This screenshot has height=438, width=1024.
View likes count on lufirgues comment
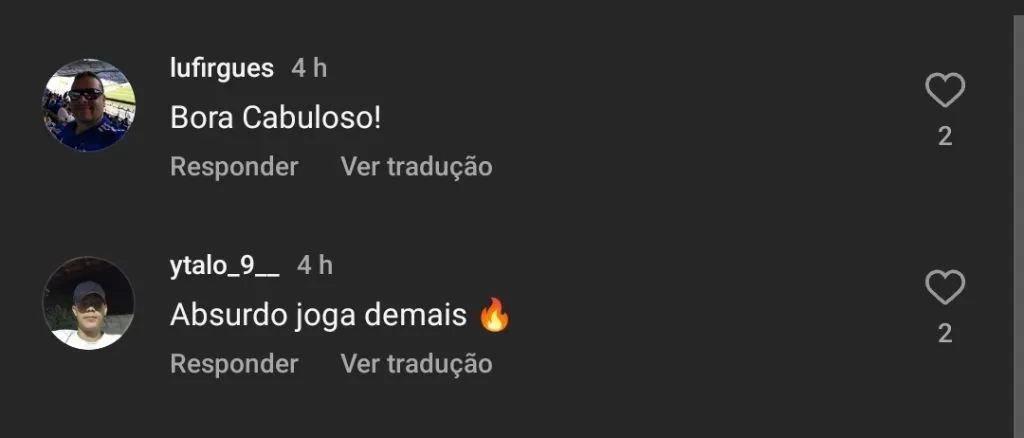point(945,136)
